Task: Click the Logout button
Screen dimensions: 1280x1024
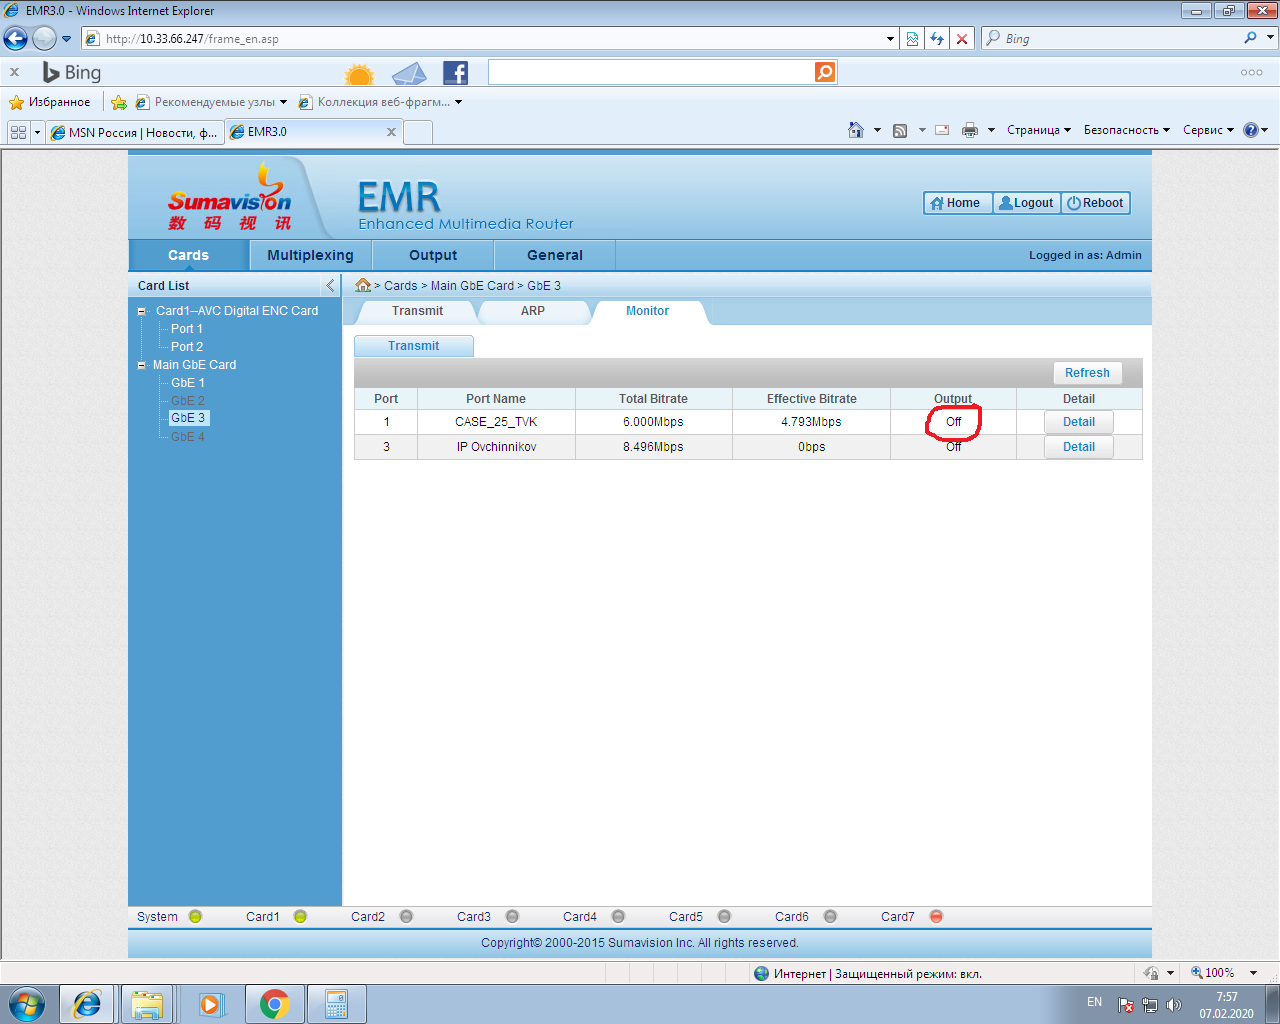Action: (1027, 203)
